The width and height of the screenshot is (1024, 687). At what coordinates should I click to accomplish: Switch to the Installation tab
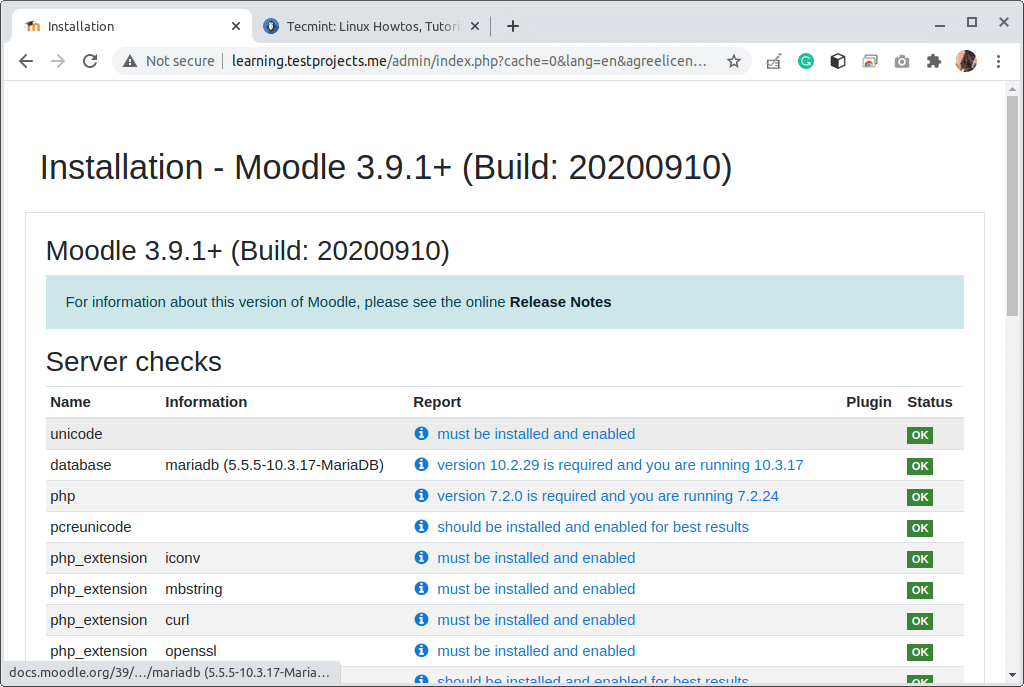tap(131, 26)
